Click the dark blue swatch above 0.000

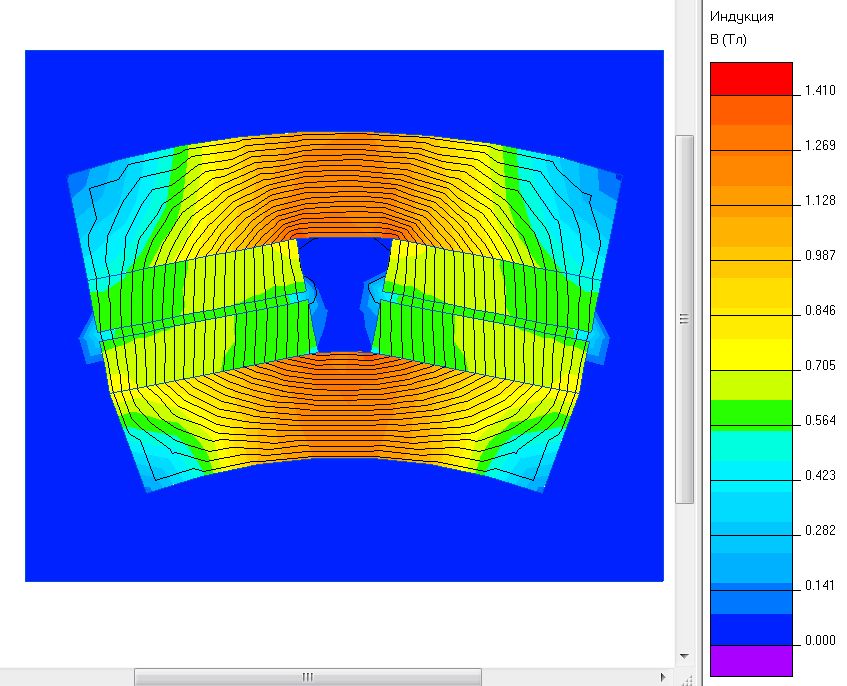751,629
